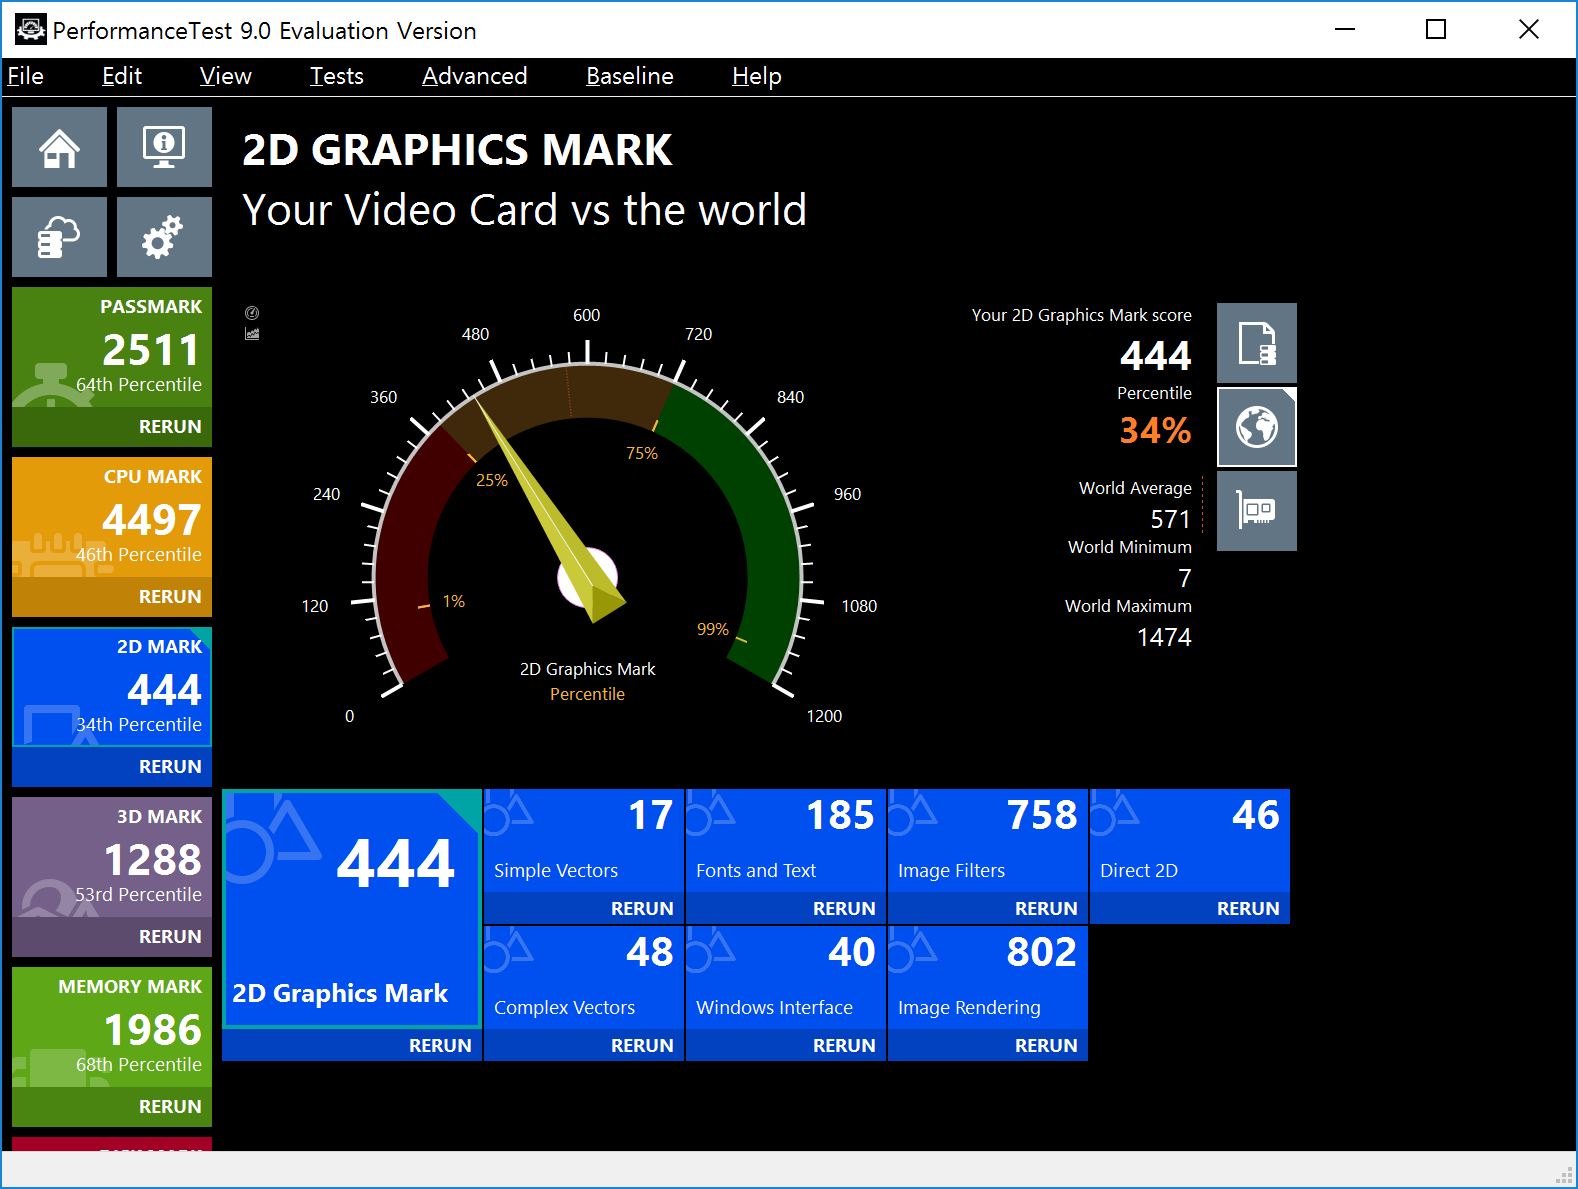
Task: Open the Baseline menu
Action: [x=629, y=76]
